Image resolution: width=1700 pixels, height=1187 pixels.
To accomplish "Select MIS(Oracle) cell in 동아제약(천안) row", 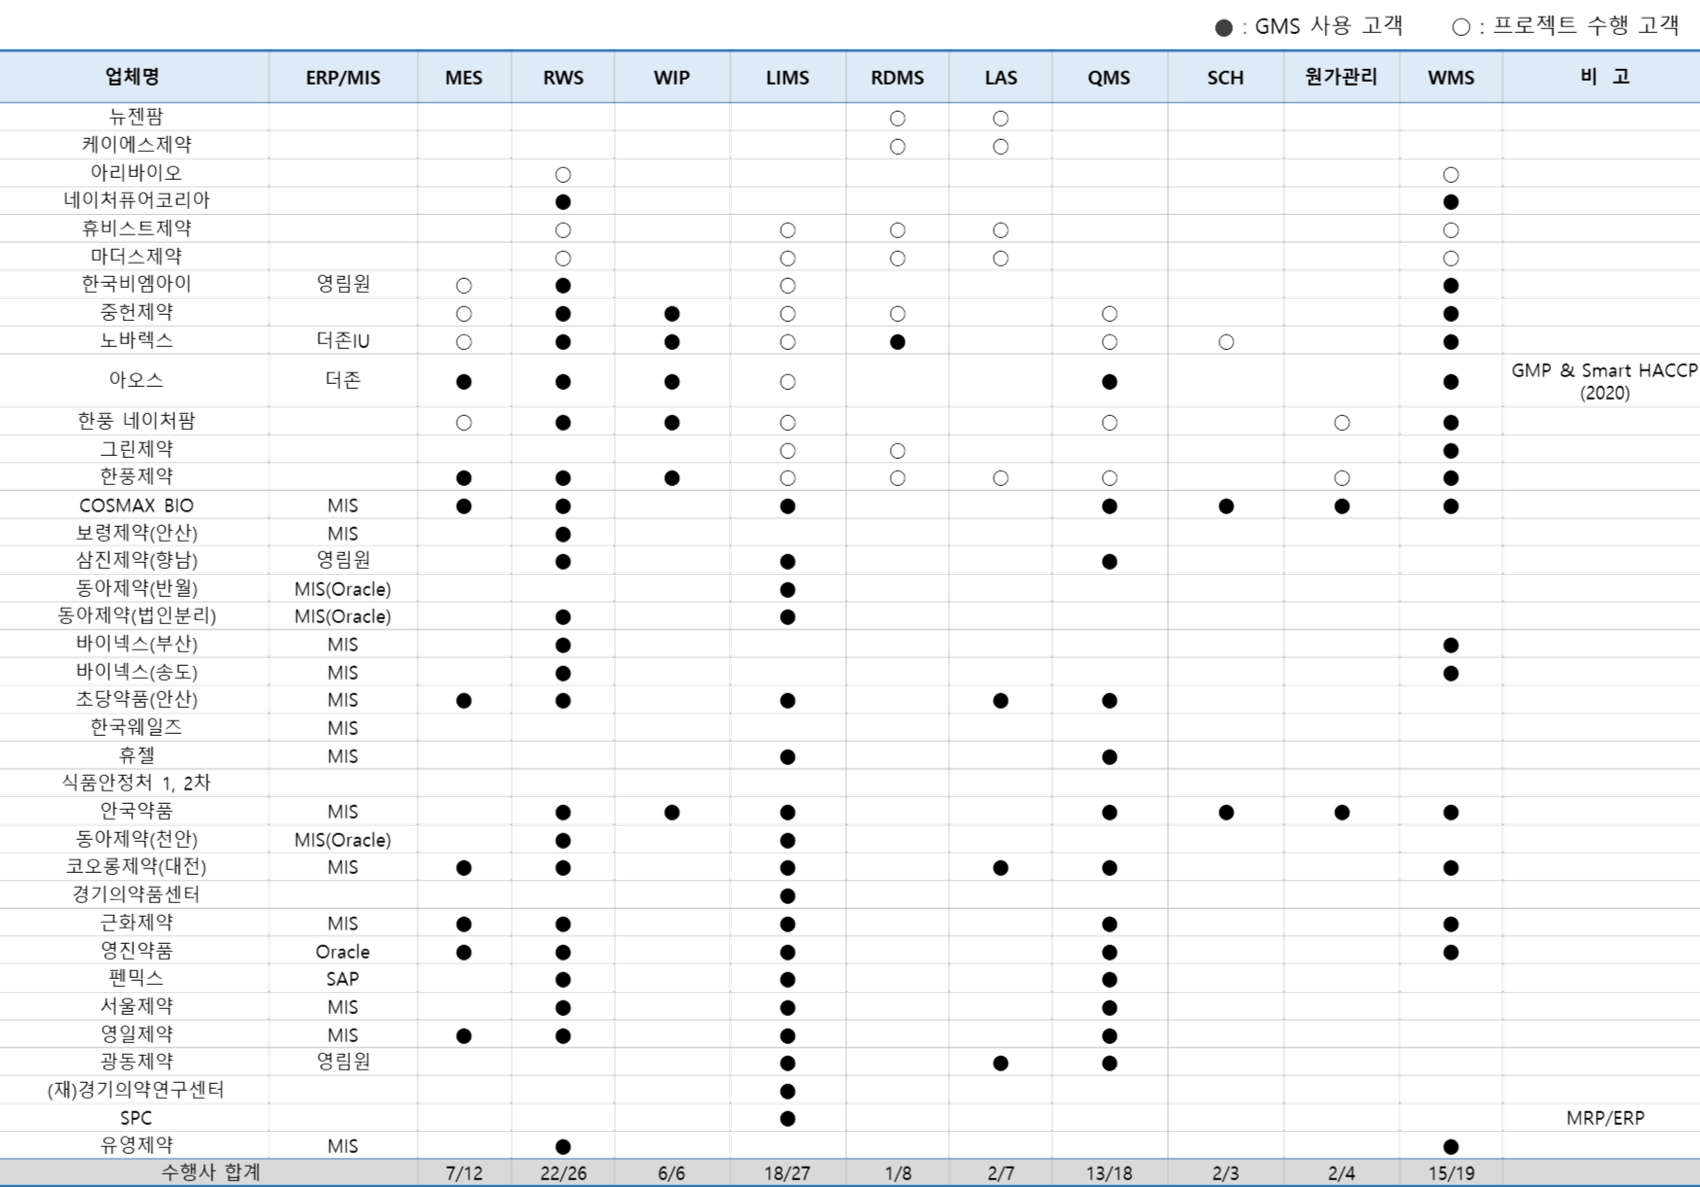I will tap(343, 840).
